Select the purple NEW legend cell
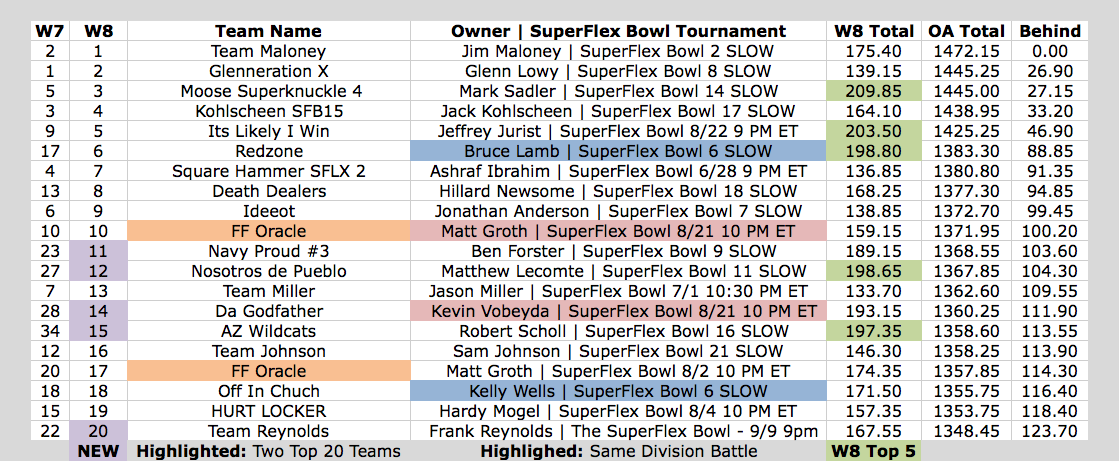This screenshot has height=461, width=1119. 98,451
